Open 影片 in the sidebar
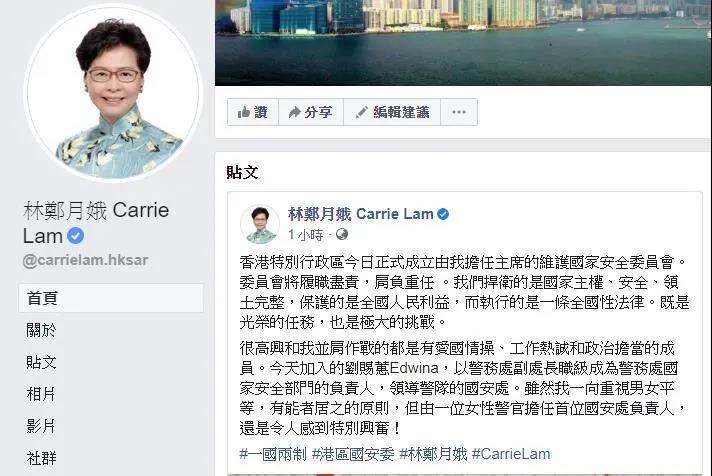This screenshot has width=712, height=476. pyautogui.click(x=41, y=426)
